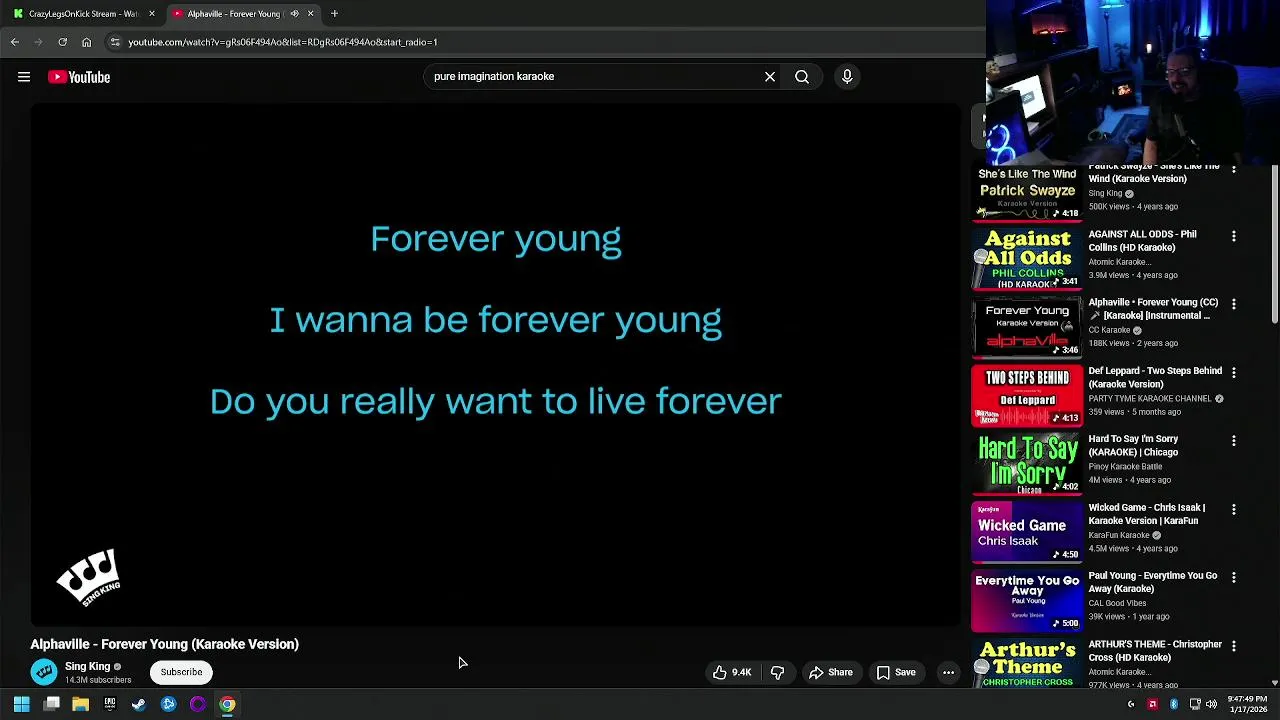
Task: Visit Pinoy Karaoke Battle channel
Action: click(1125, 467)
